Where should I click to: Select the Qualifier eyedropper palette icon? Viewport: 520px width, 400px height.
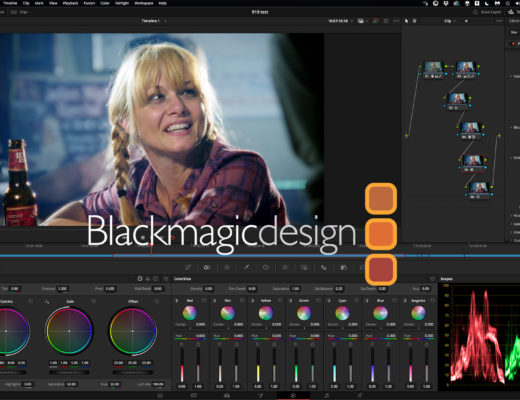246,267
